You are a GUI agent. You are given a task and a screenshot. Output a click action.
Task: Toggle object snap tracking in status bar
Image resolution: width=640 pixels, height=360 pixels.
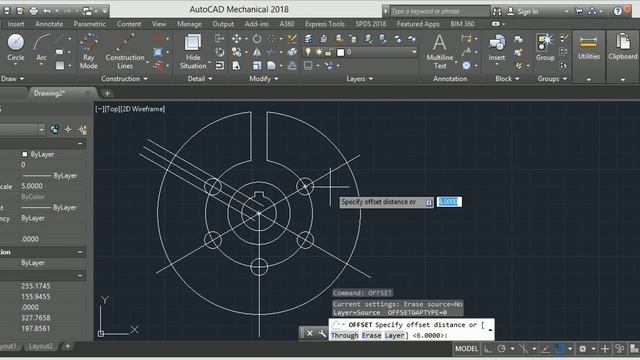546,349
